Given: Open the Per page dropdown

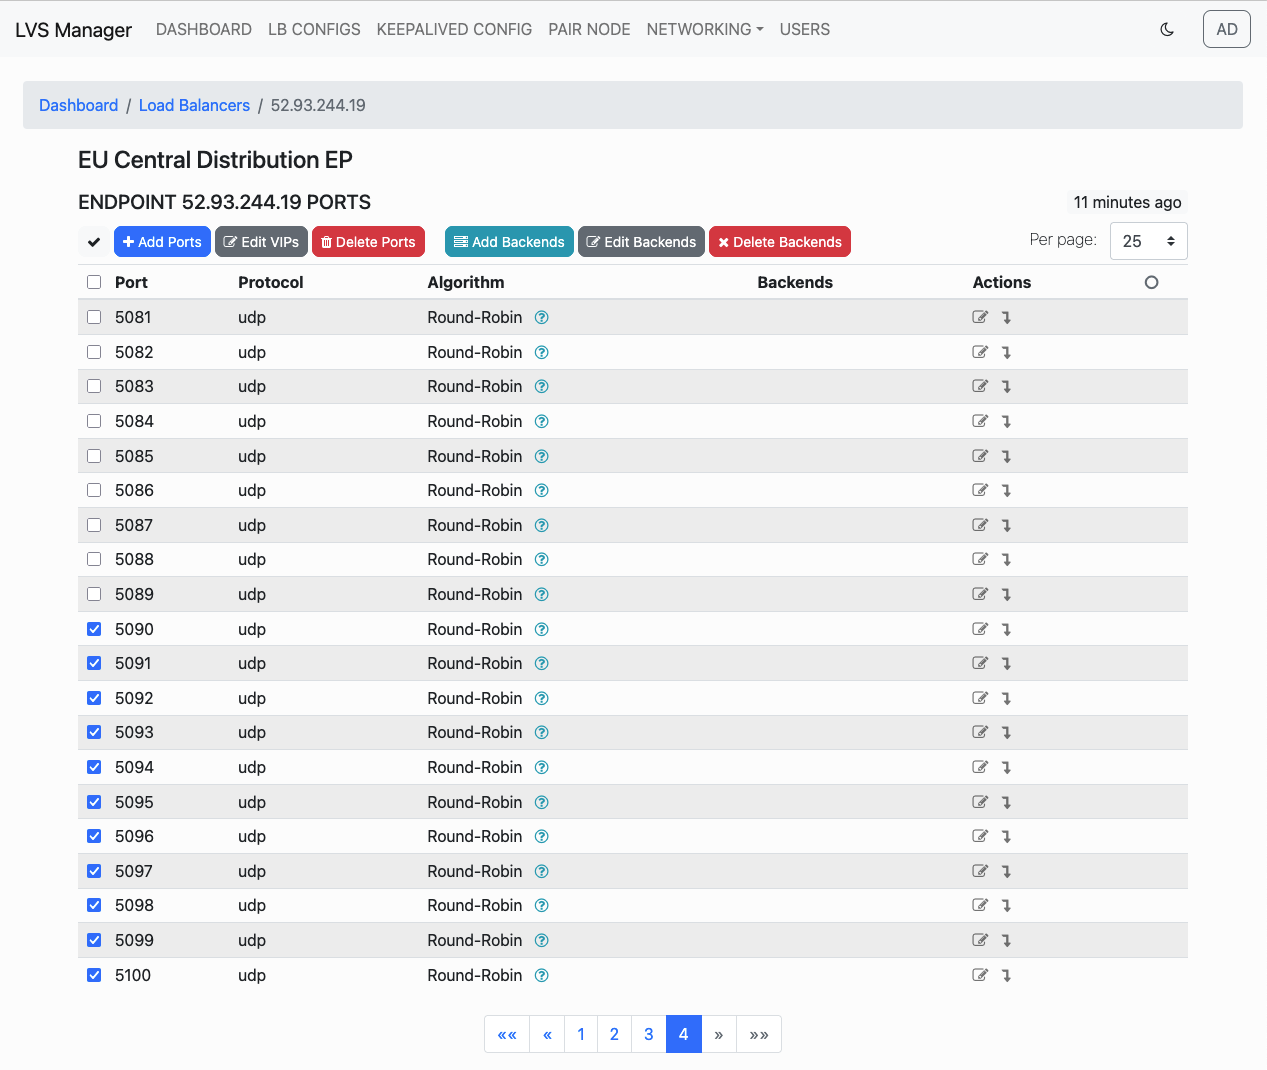Looking at the screenshot, I should (1148, 241).
